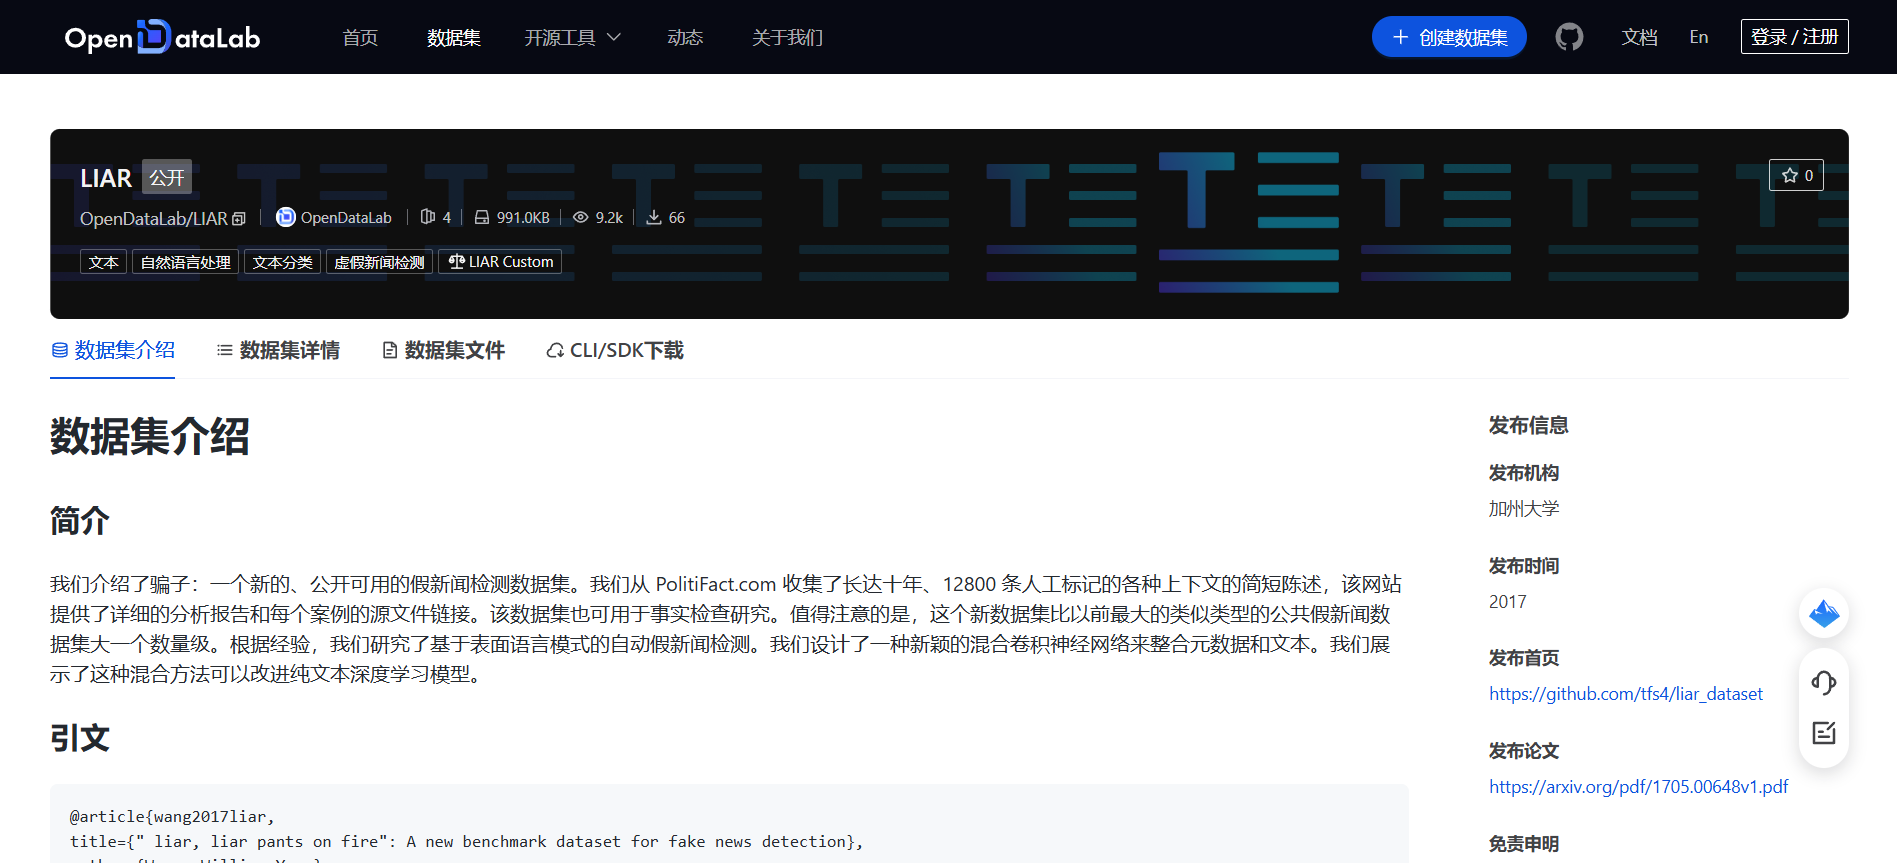Open the 数据集 navigation item

point(454,37)
